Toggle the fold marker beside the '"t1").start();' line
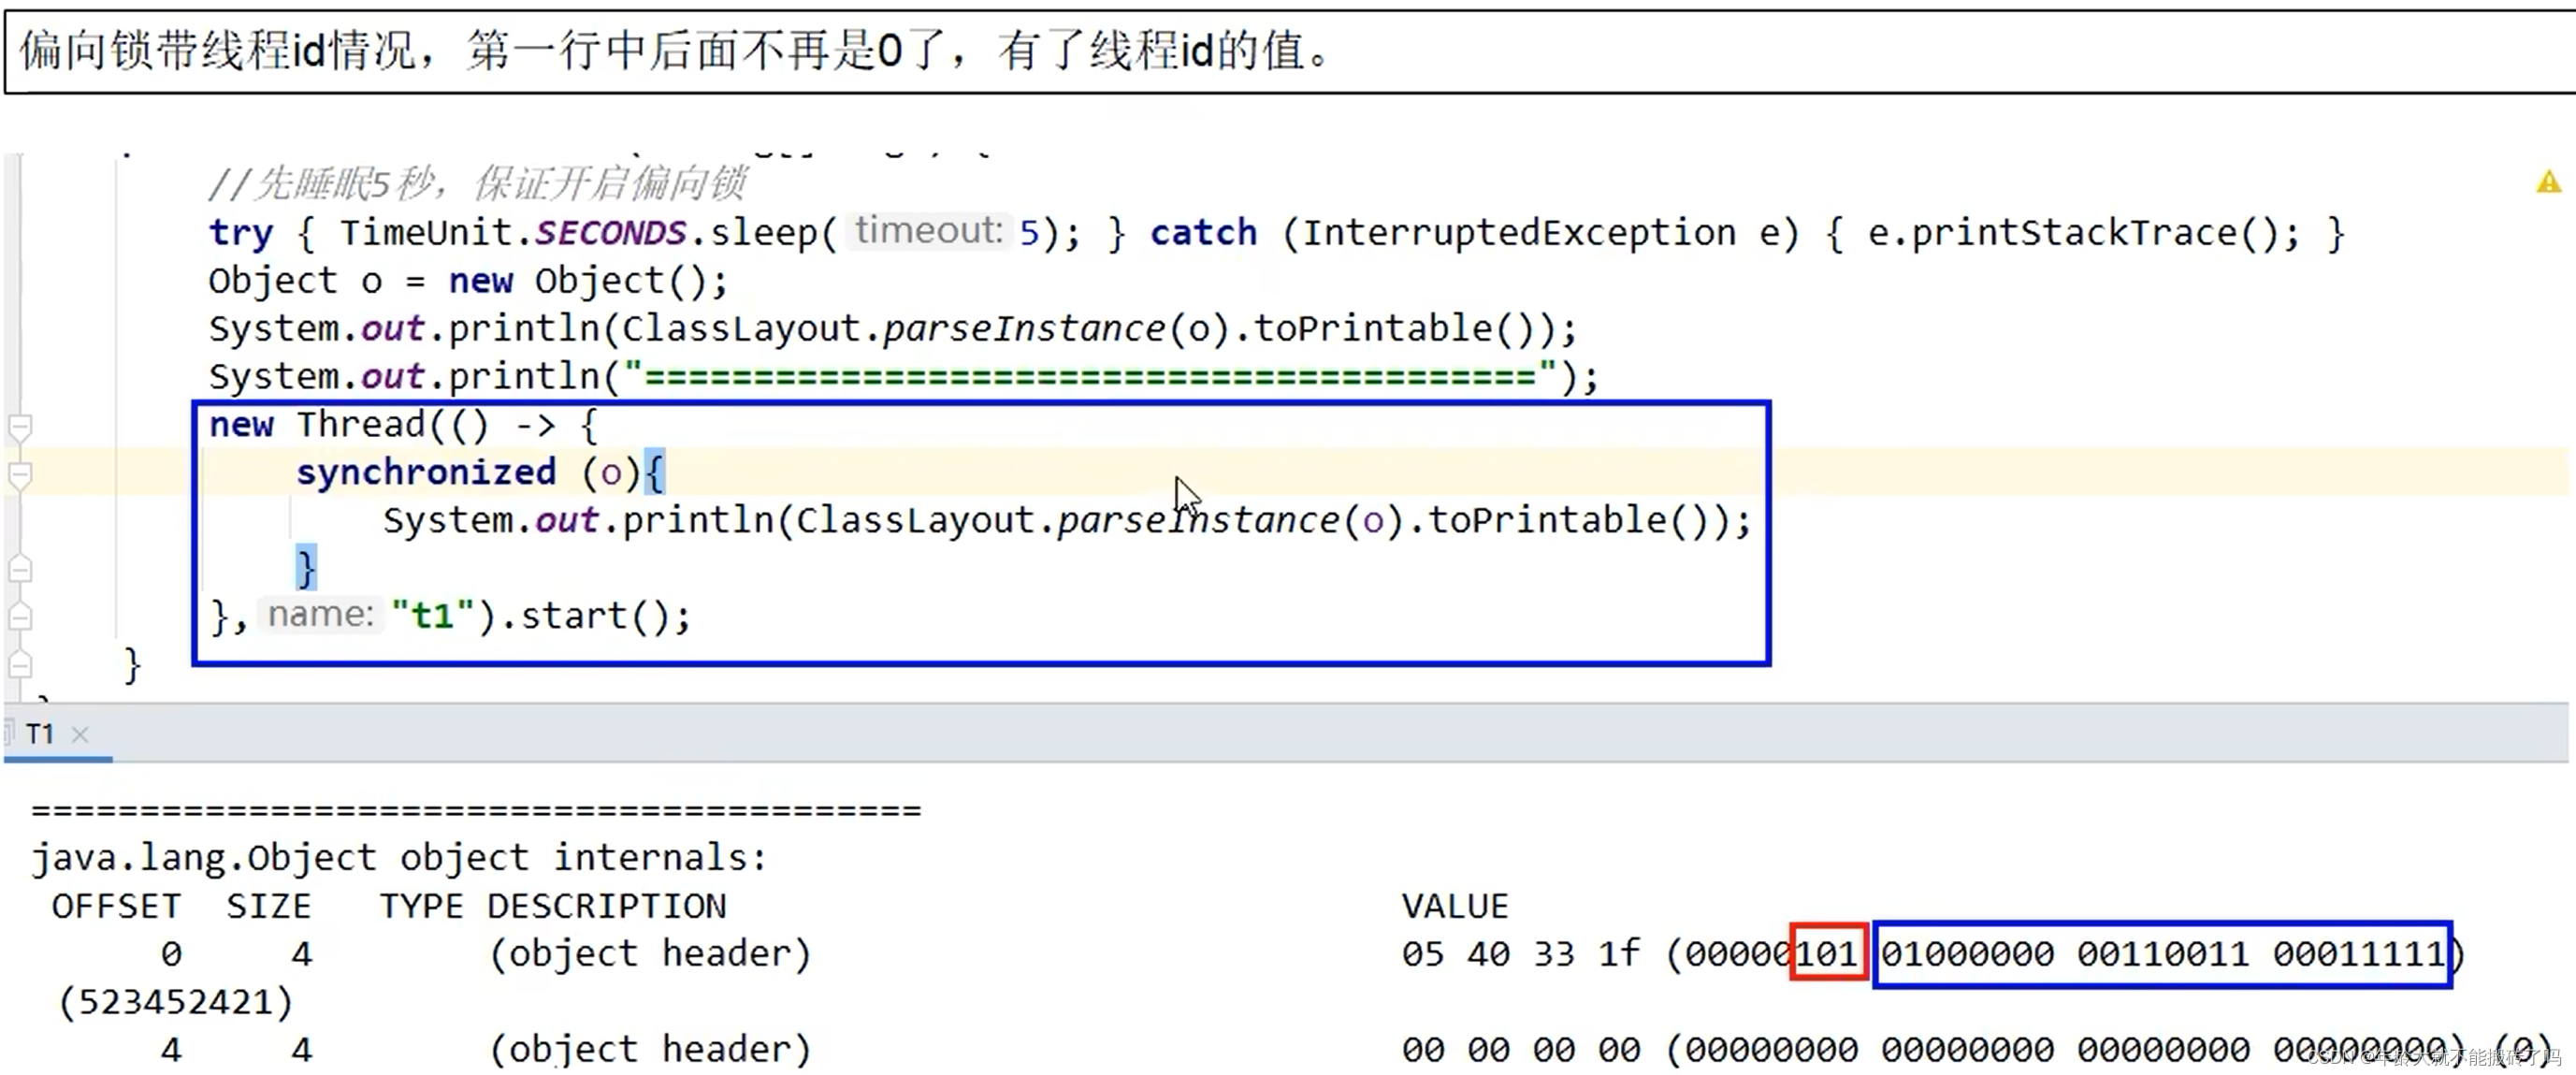Screen dimensions: 2576x1075 20,617
